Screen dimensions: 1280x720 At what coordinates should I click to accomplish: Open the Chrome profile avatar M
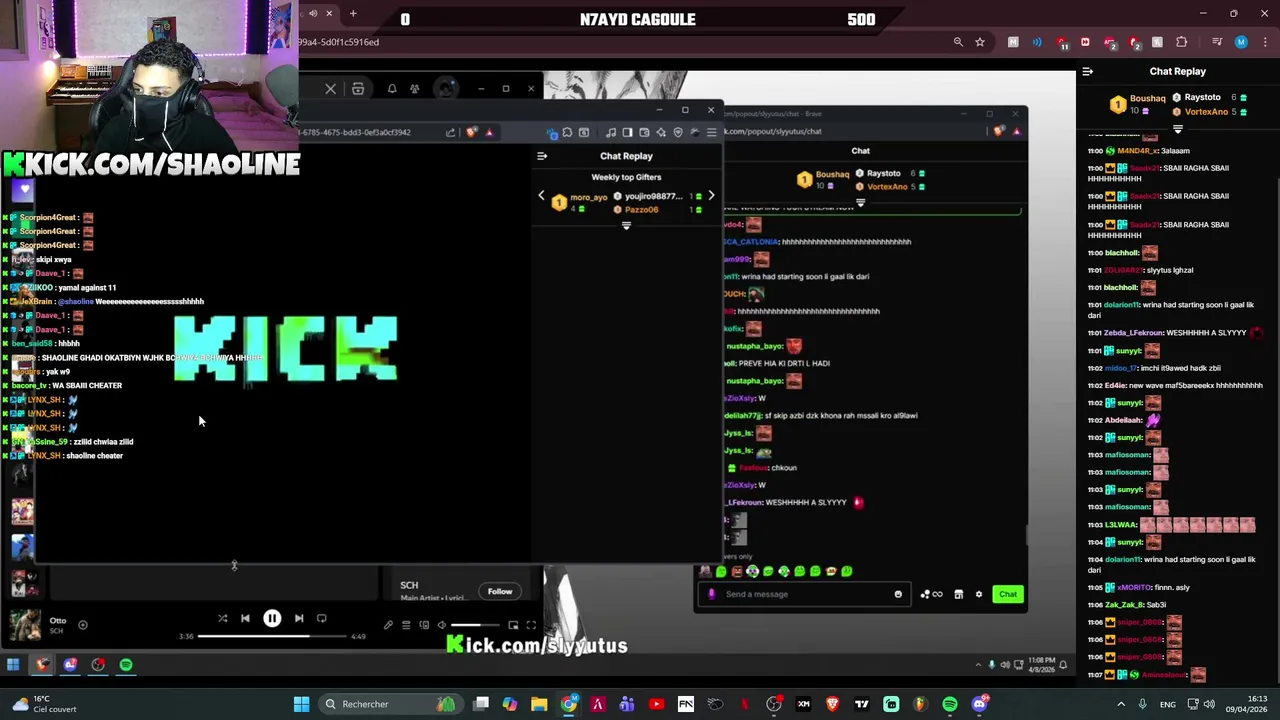(1241, 42)
